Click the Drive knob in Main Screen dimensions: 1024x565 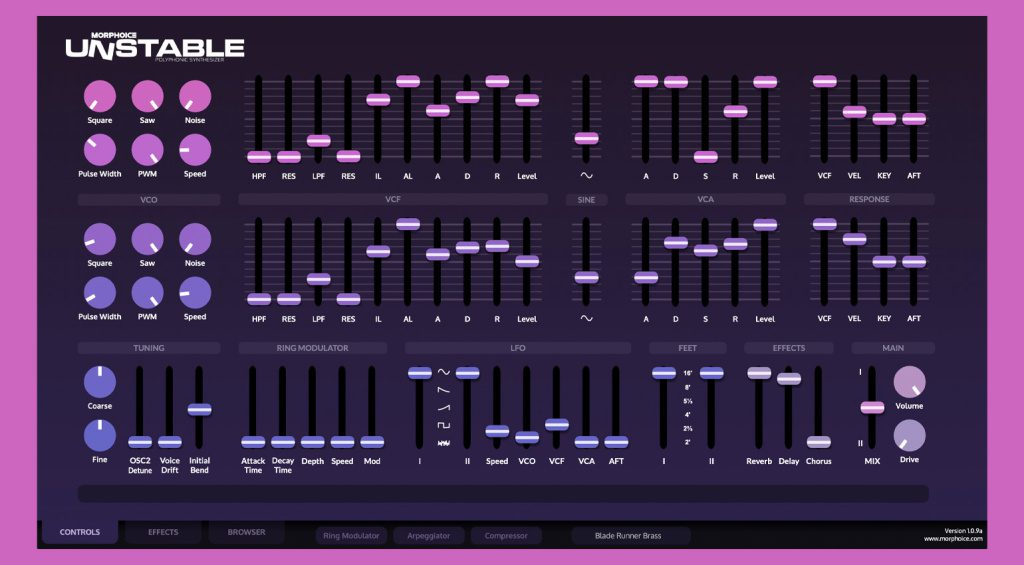click(909, 436)
